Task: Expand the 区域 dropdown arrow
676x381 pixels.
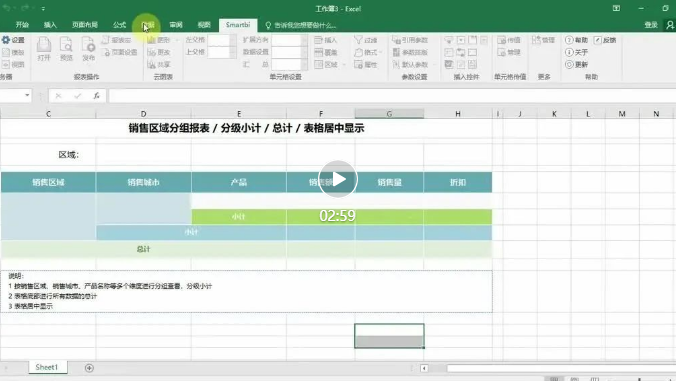Action: click(344, 65)
